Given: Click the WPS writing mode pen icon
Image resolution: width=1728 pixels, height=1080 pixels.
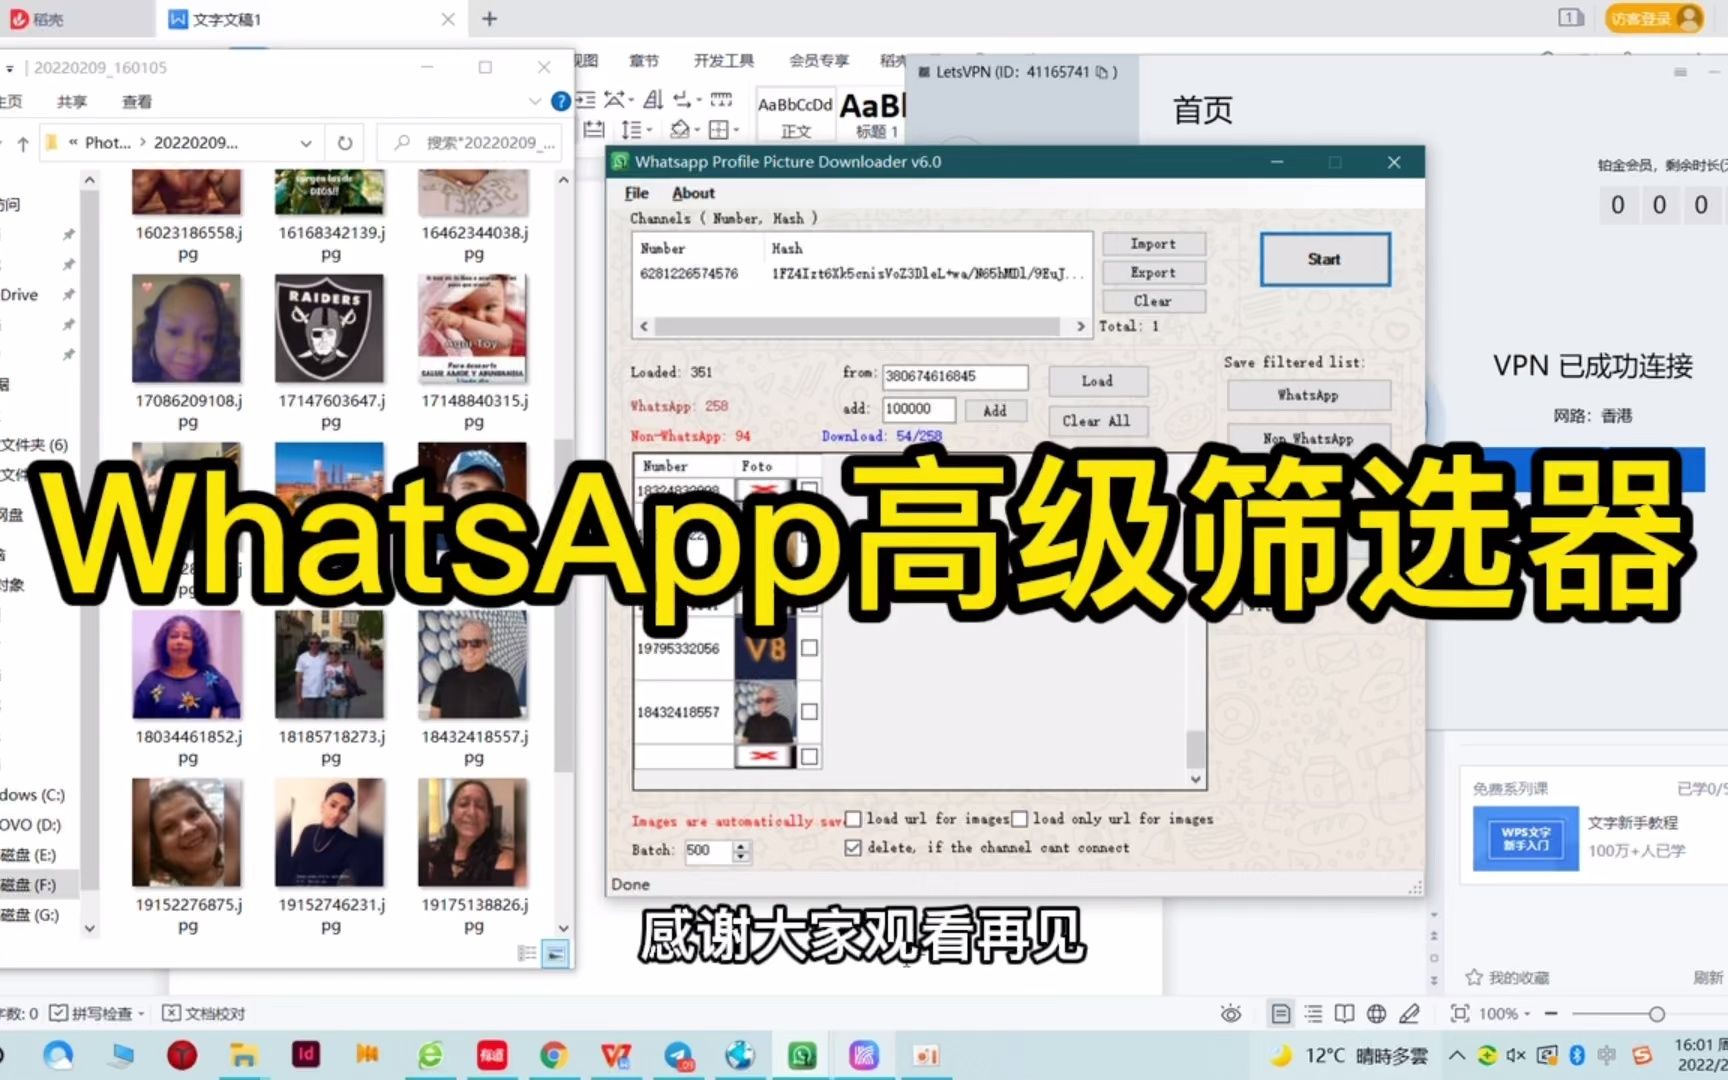Looking at the screenshot, I should [1409, 1014].
